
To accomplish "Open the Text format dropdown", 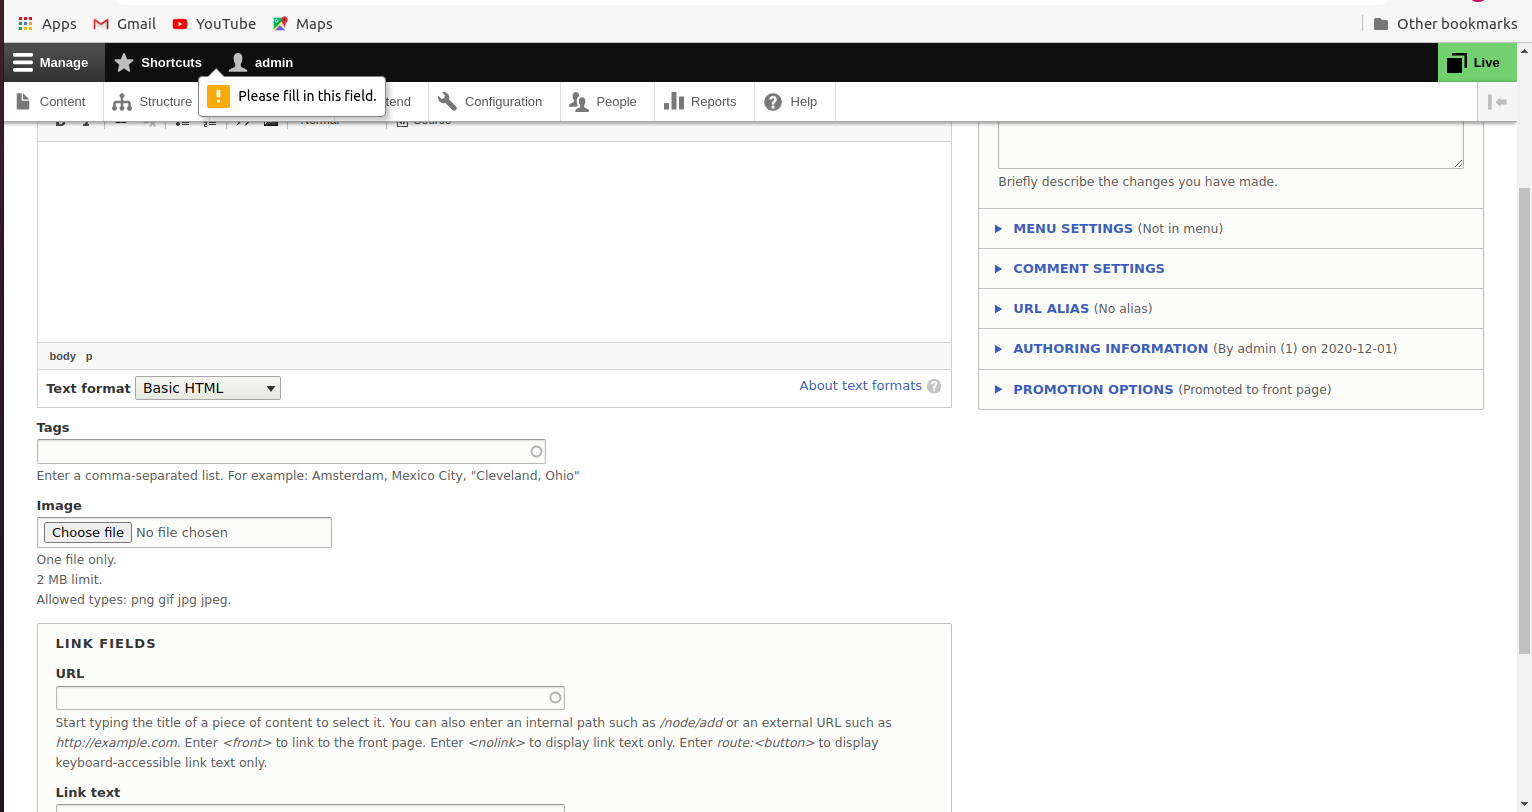I will pyautogui.click(x=208, y=388).
